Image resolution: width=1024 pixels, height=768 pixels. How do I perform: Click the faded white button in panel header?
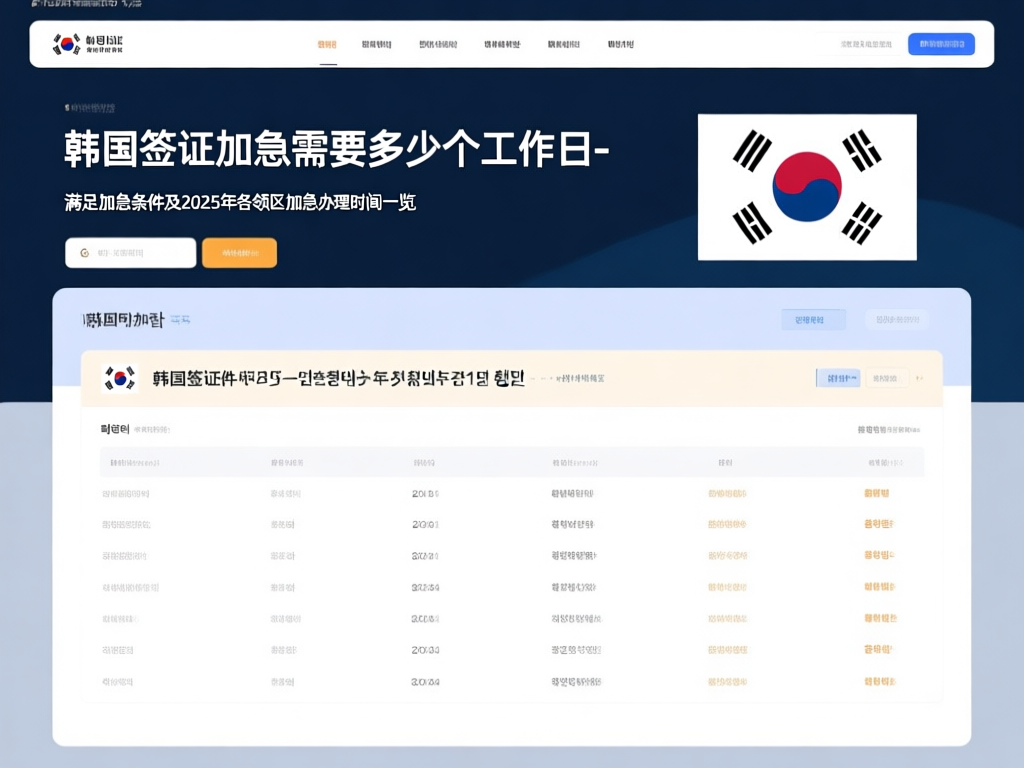(896, 320)
